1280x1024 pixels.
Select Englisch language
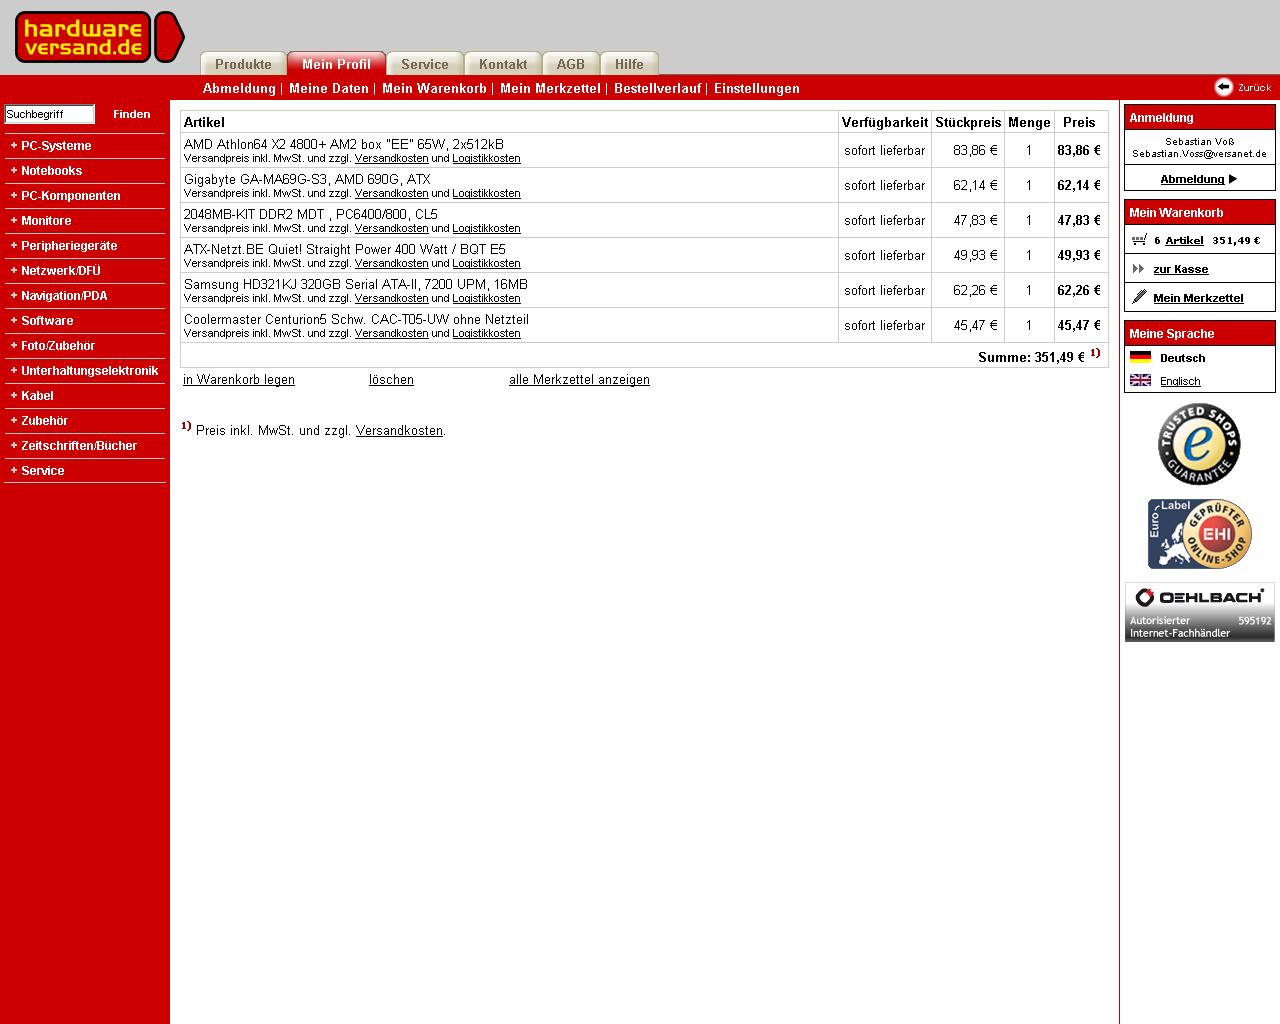(1180, 381)
